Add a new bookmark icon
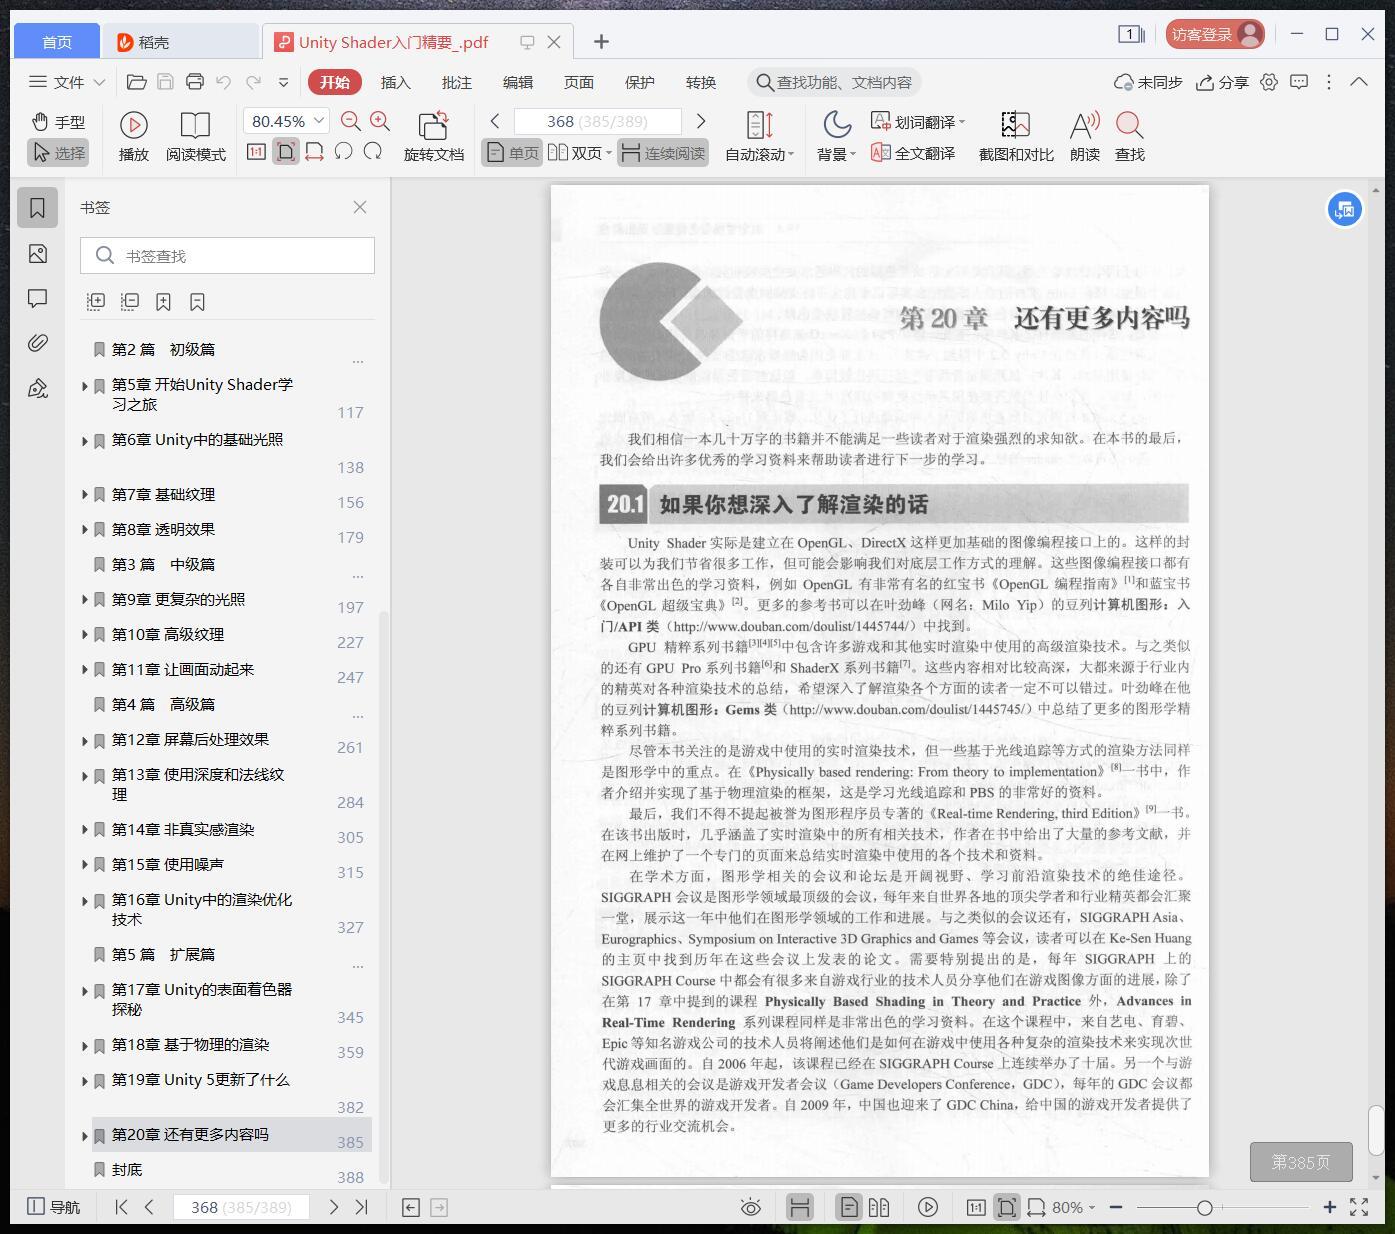Viewport: 1395px width, 1234px height. pos(163,301)
